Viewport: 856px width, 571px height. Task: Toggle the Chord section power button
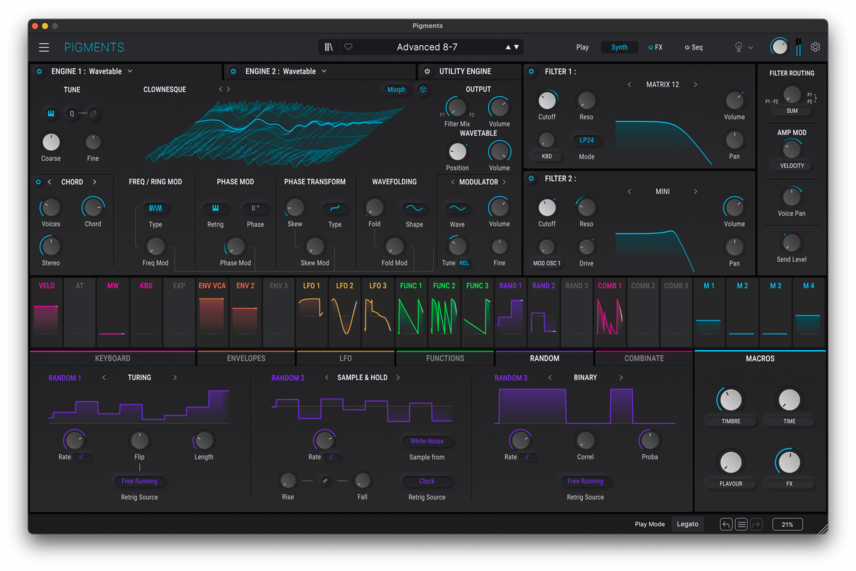(38, 182)
